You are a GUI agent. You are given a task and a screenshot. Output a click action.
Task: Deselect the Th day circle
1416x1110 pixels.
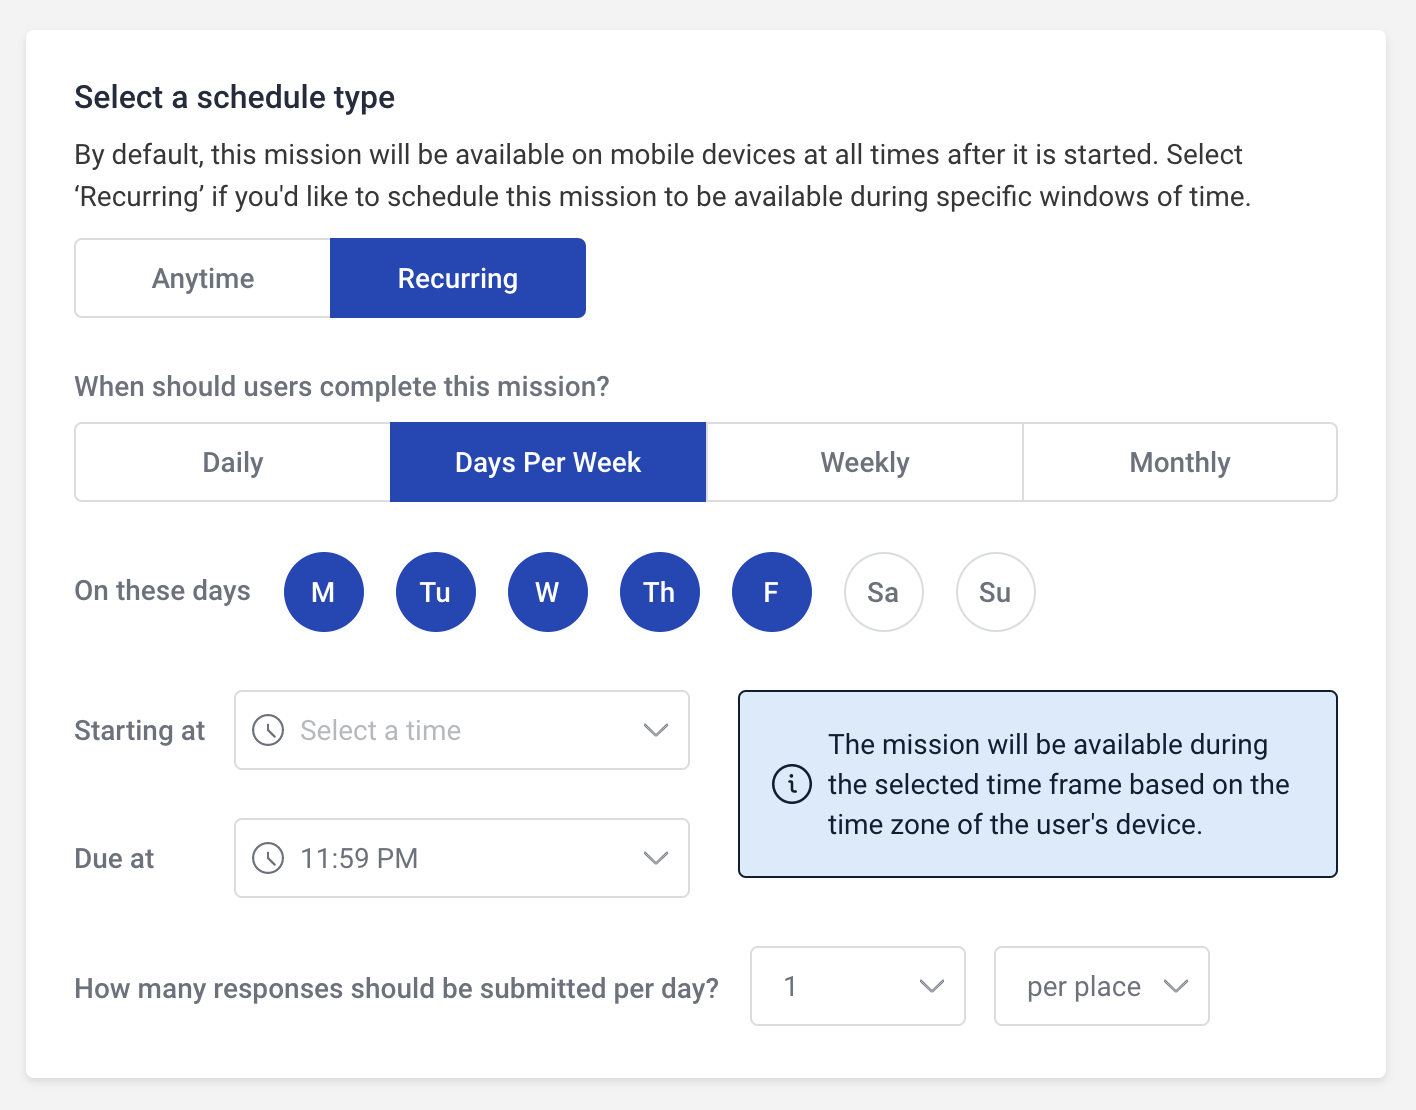(659, 592)
